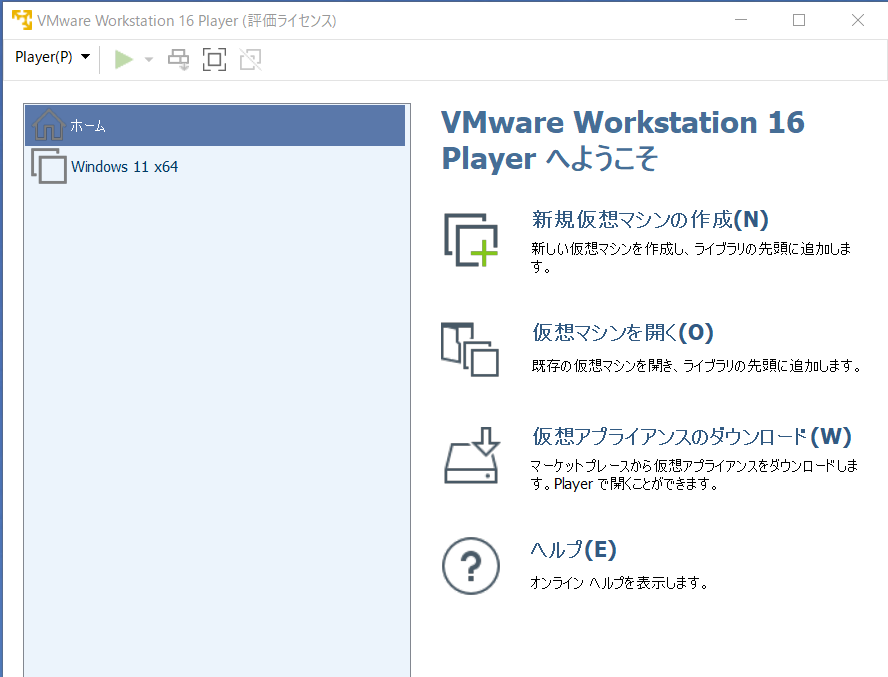Select ホーム in the library list
The image size is (888, 677).
point(215,125)
